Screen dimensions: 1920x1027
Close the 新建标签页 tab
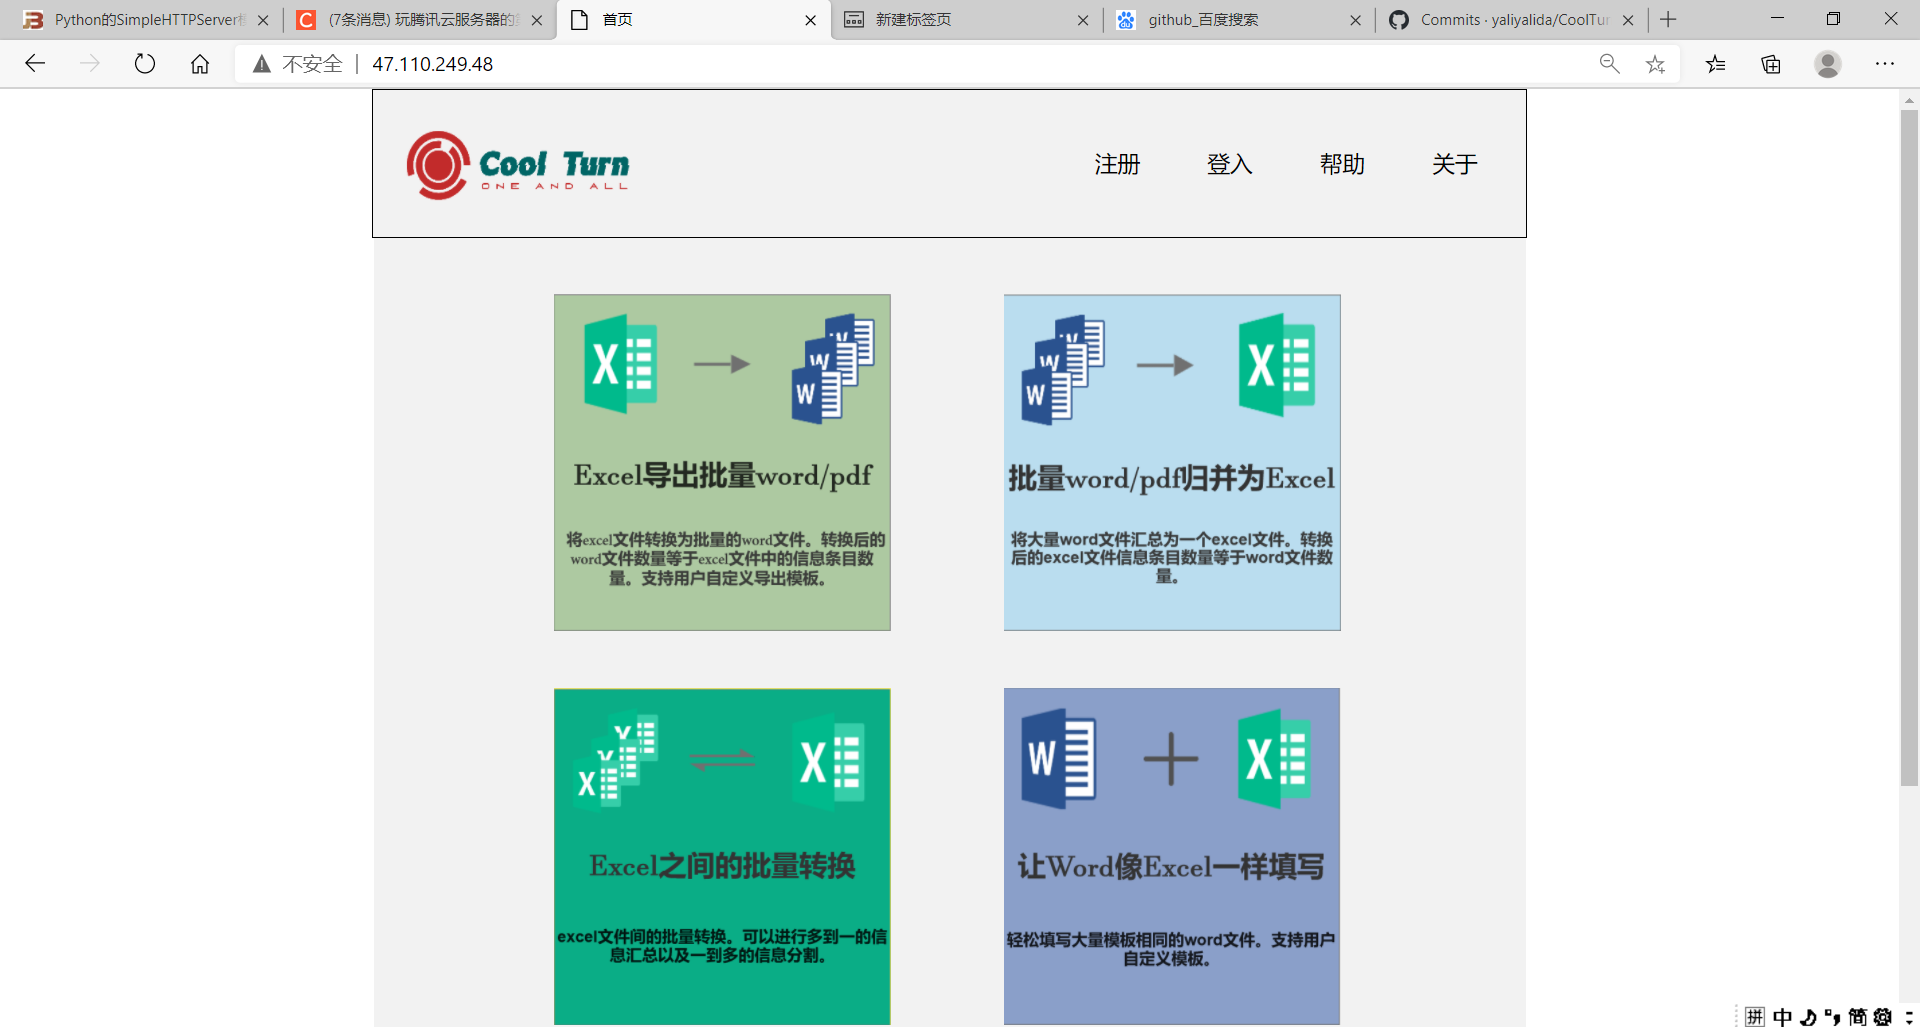[x=1083, y=20]
